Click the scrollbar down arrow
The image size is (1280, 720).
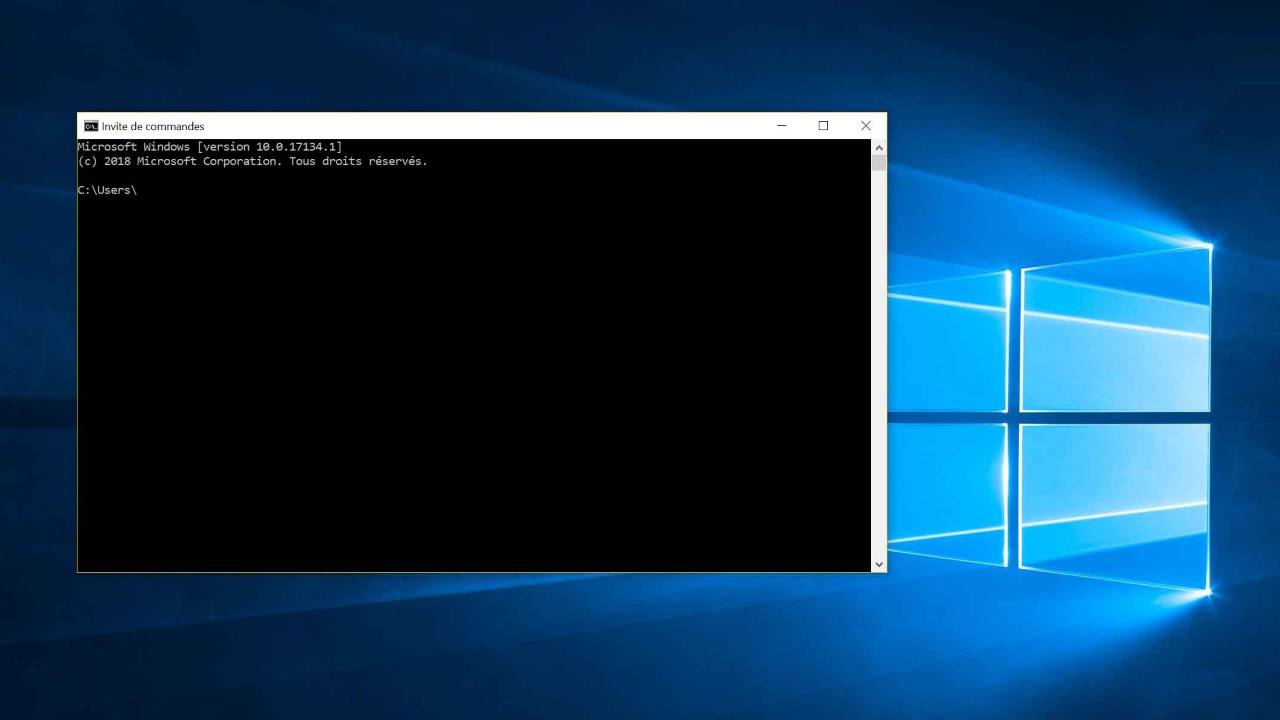tap(879, 564)
